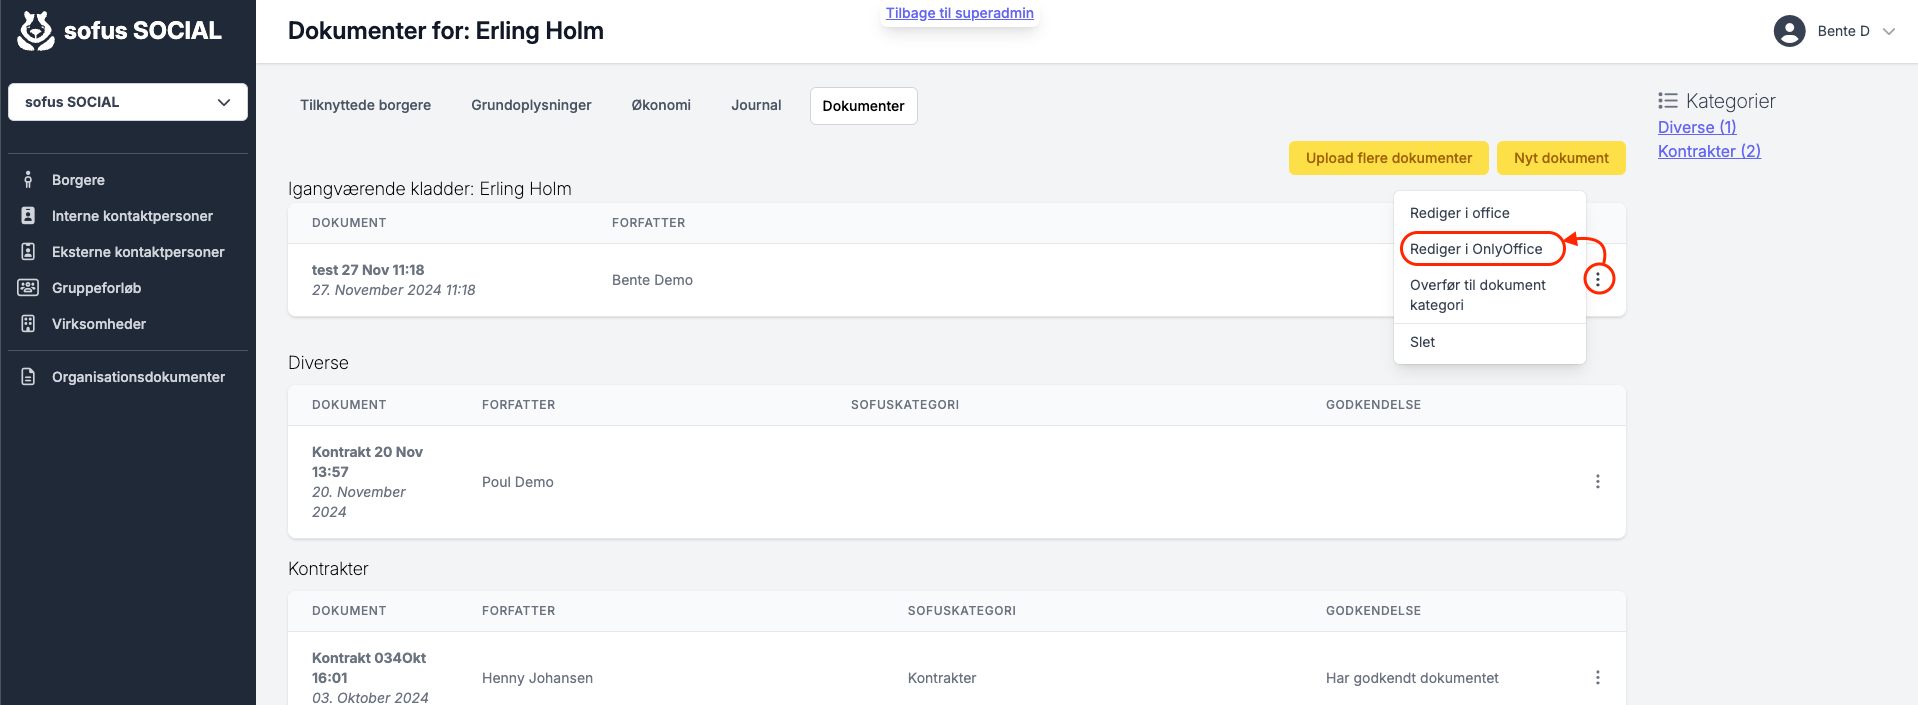Click the Eksterne kontaktpersoner icon
1918x705 pixels.
point(28,252)
